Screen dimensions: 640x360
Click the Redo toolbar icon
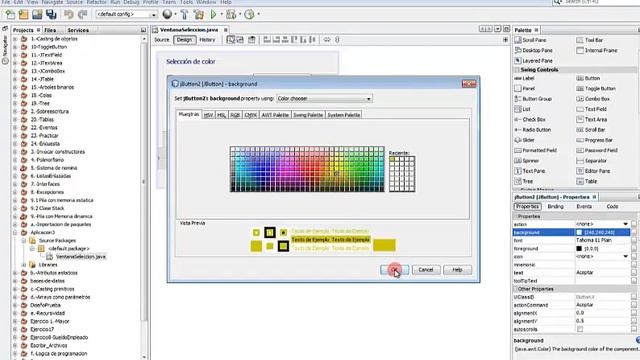point(82,15)
